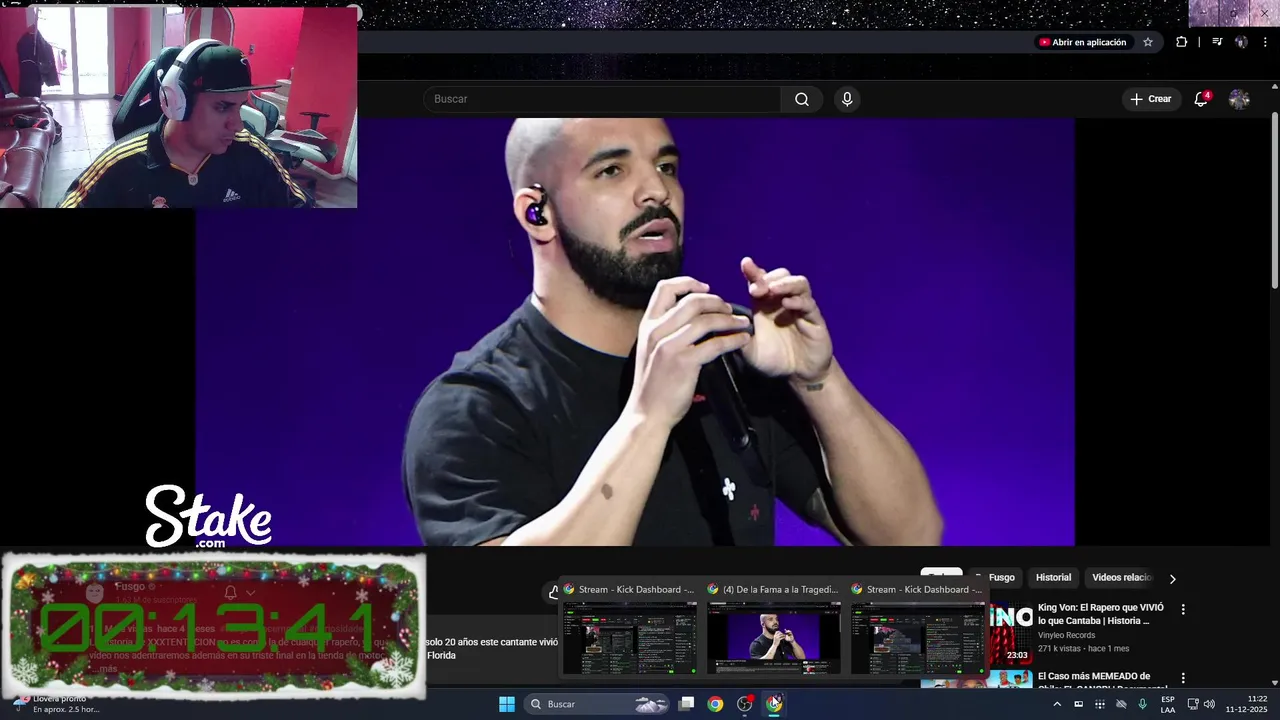Switch to last Stream - Kick Dashboard preview
Screen dimensions: 1280x720
coord(917,630)
